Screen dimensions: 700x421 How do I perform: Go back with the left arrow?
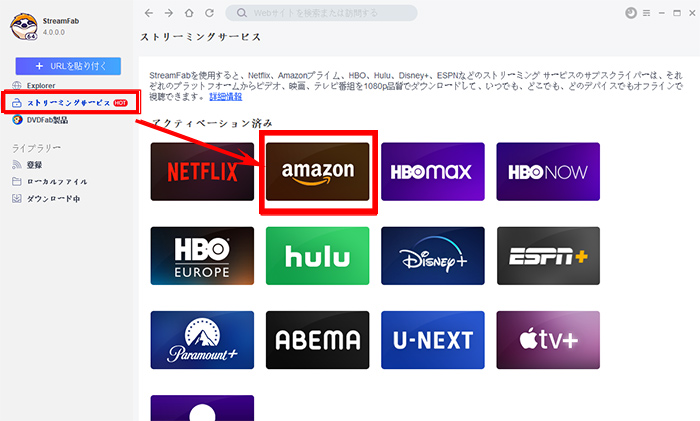pyautogui.click(x=149, y=13)
